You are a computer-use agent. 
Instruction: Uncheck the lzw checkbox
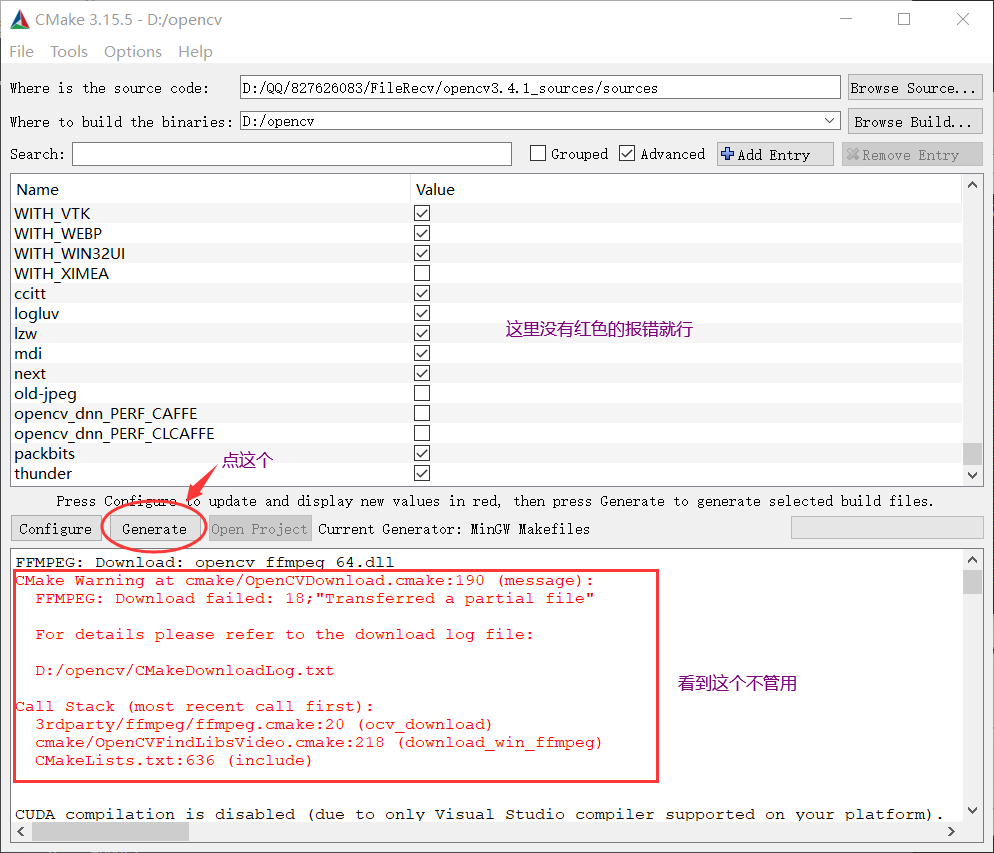[422, 333]
